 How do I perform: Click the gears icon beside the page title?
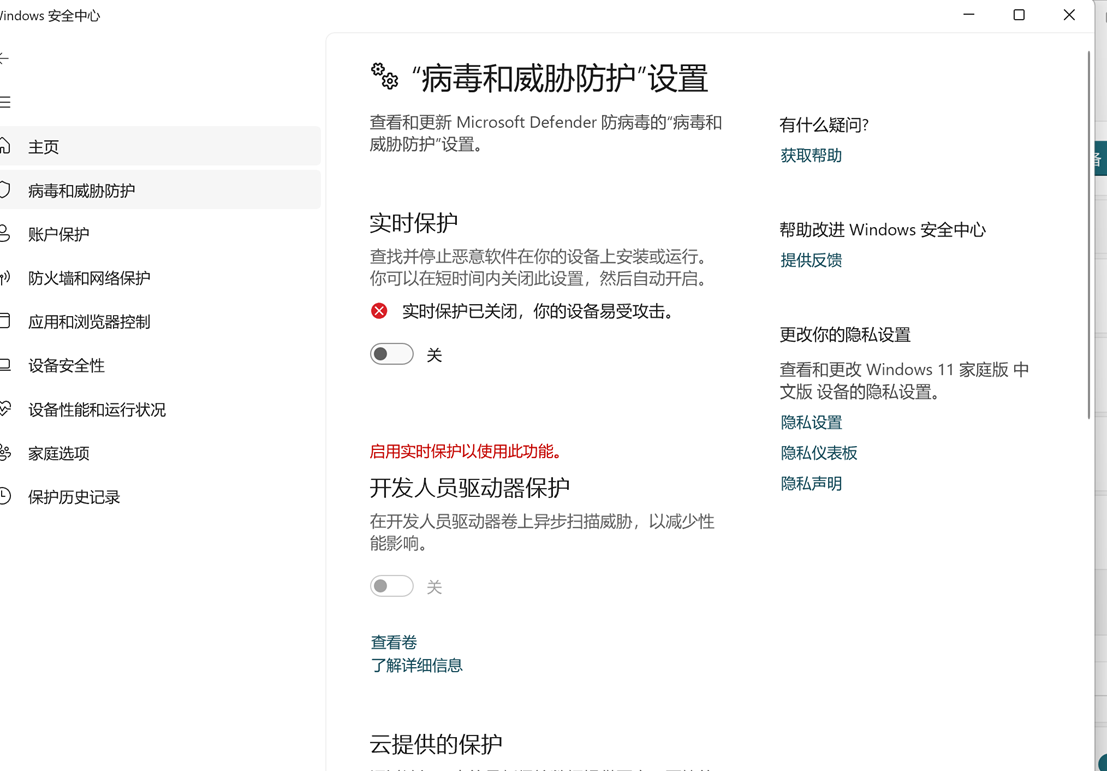[x=385, y=76]
